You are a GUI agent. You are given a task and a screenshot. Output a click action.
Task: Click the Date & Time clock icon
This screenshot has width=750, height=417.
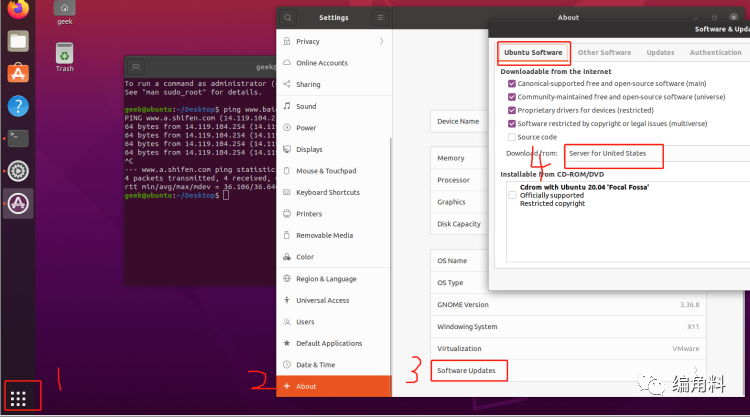[x=287, y=364]
